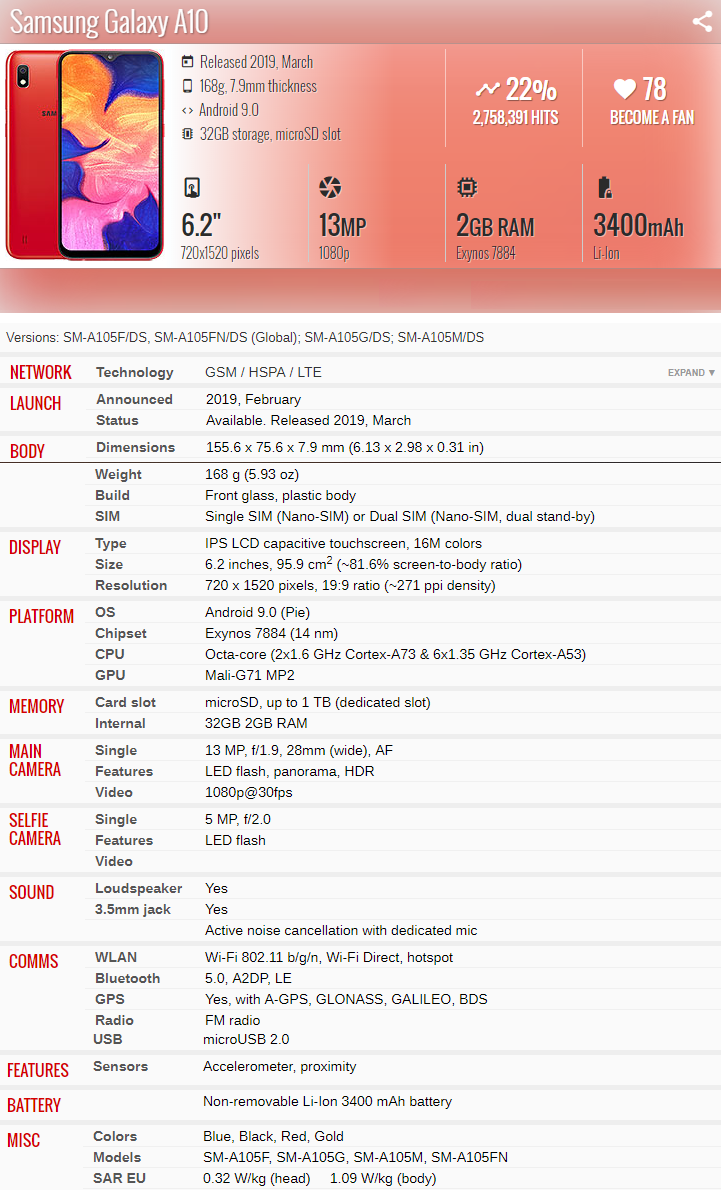Click the Build spec label
This screenshot has height=1198, width=721.
tap(112, 495)
